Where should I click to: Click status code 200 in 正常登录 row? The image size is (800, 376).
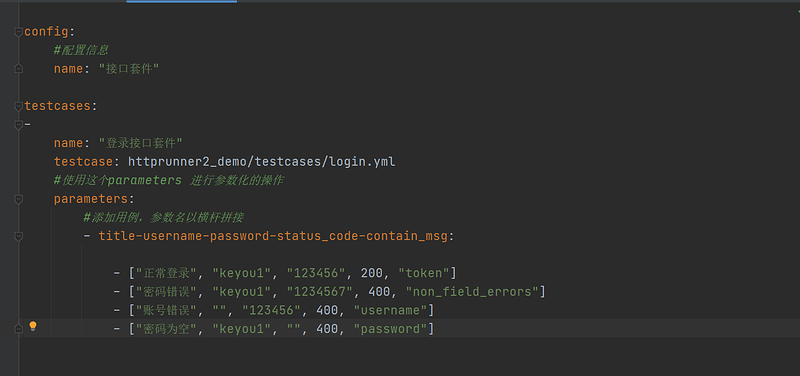[371, 273]
